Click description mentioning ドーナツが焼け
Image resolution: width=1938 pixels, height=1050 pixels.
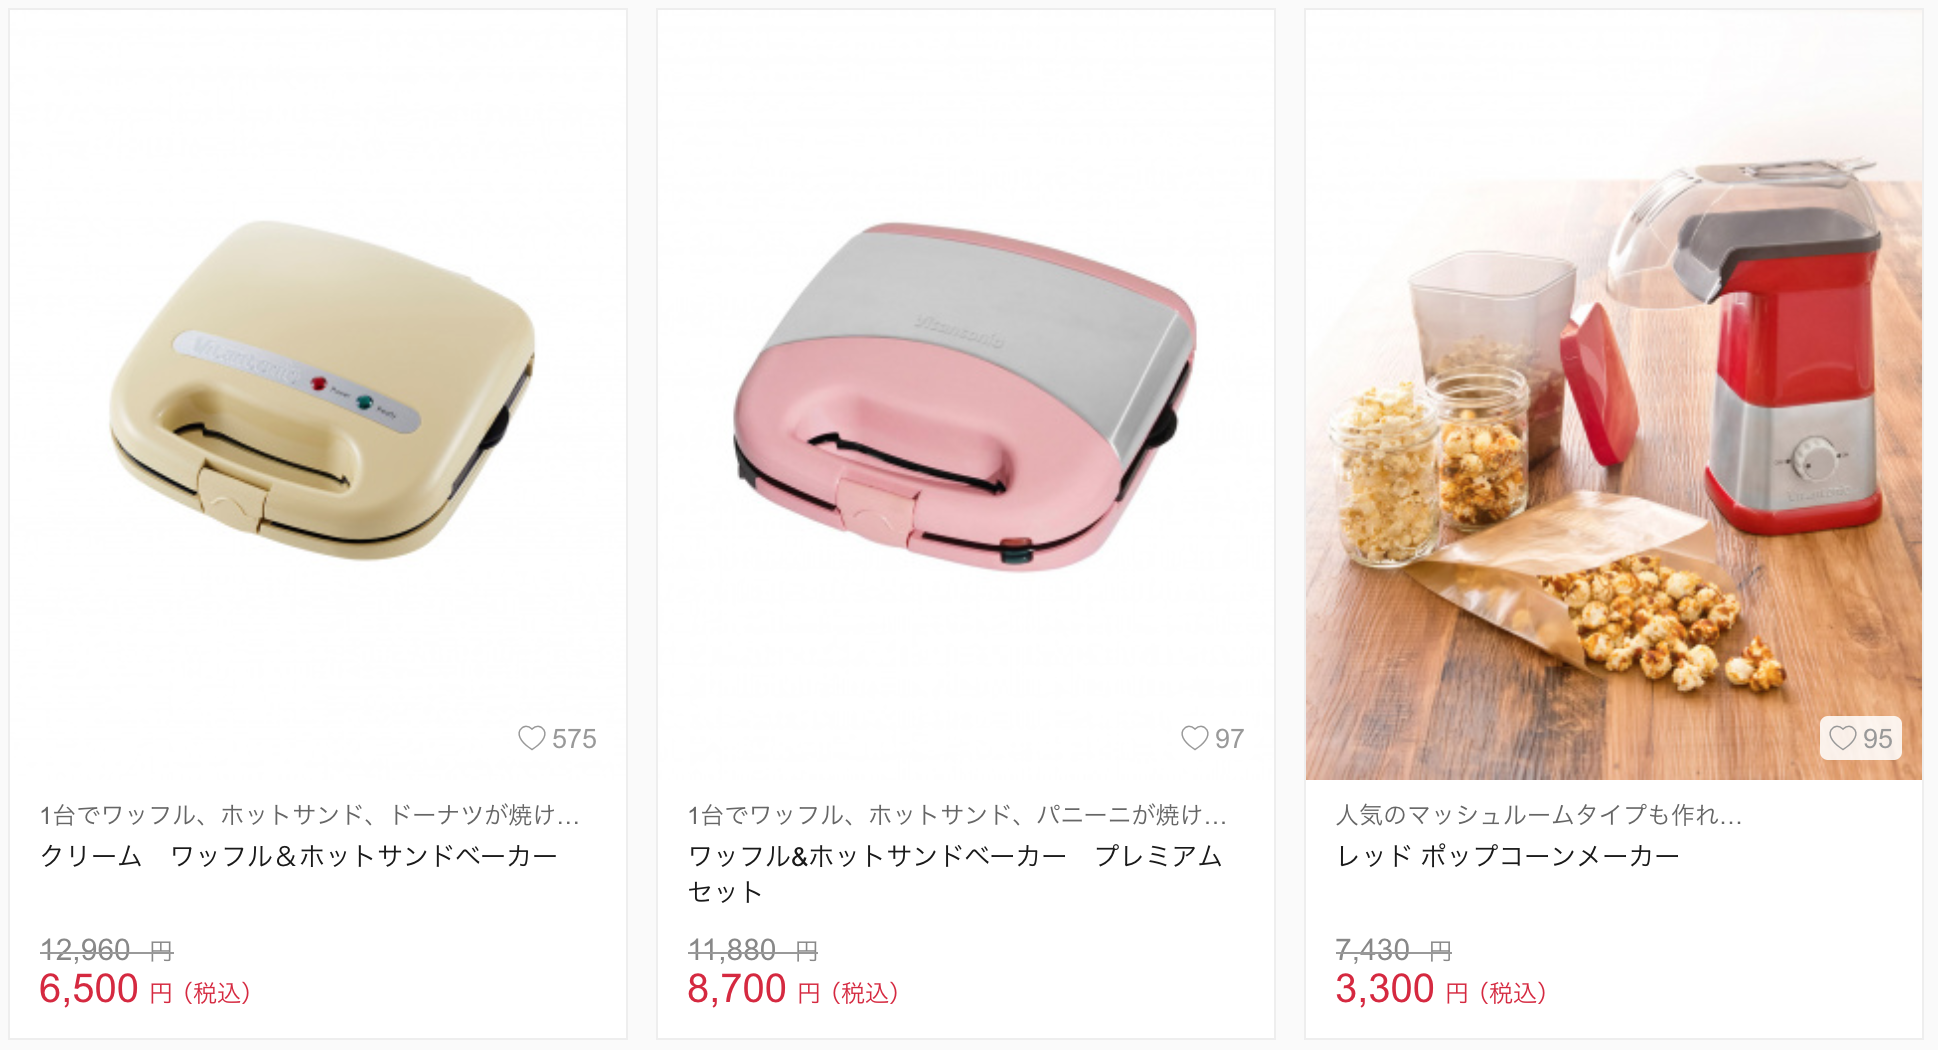coord(310,815)
